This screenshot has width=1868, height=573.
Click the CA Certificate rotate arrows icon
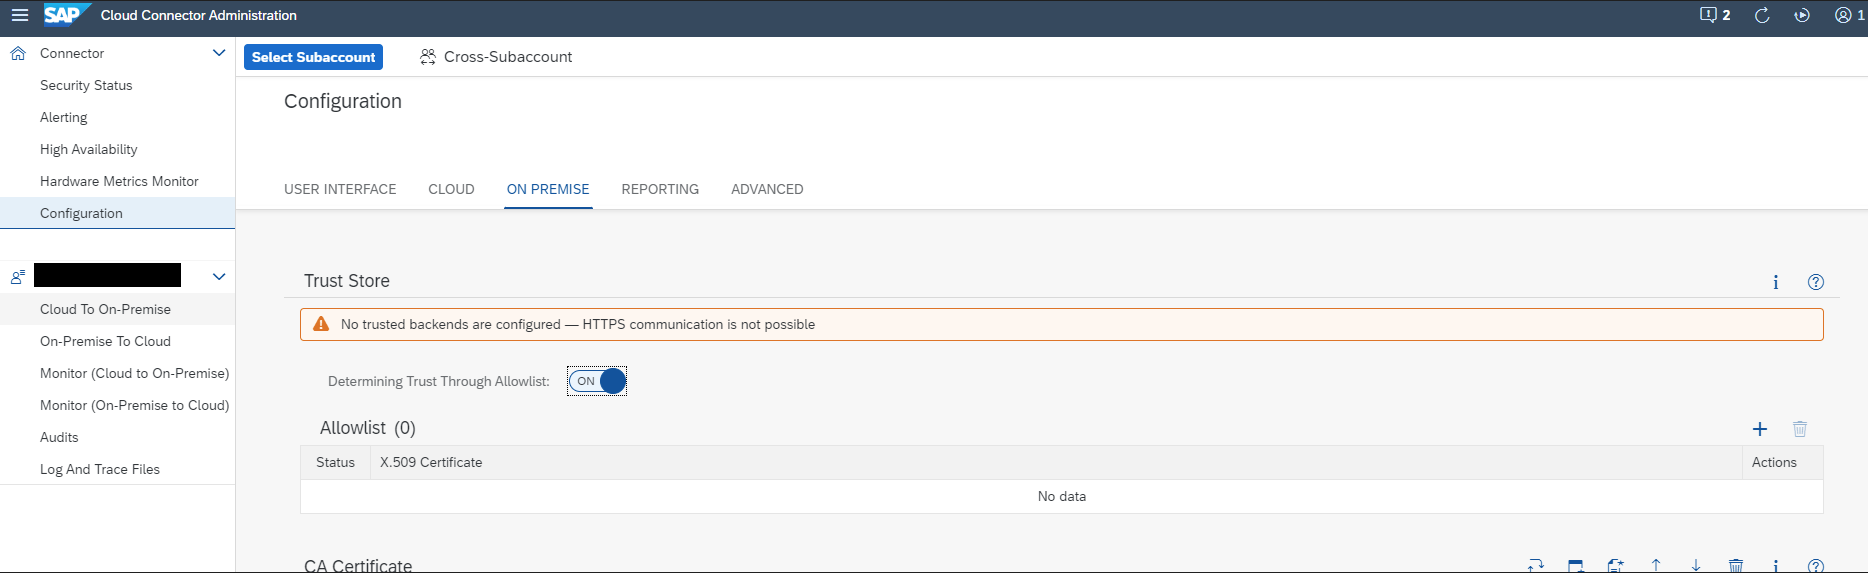(1536, 566)
